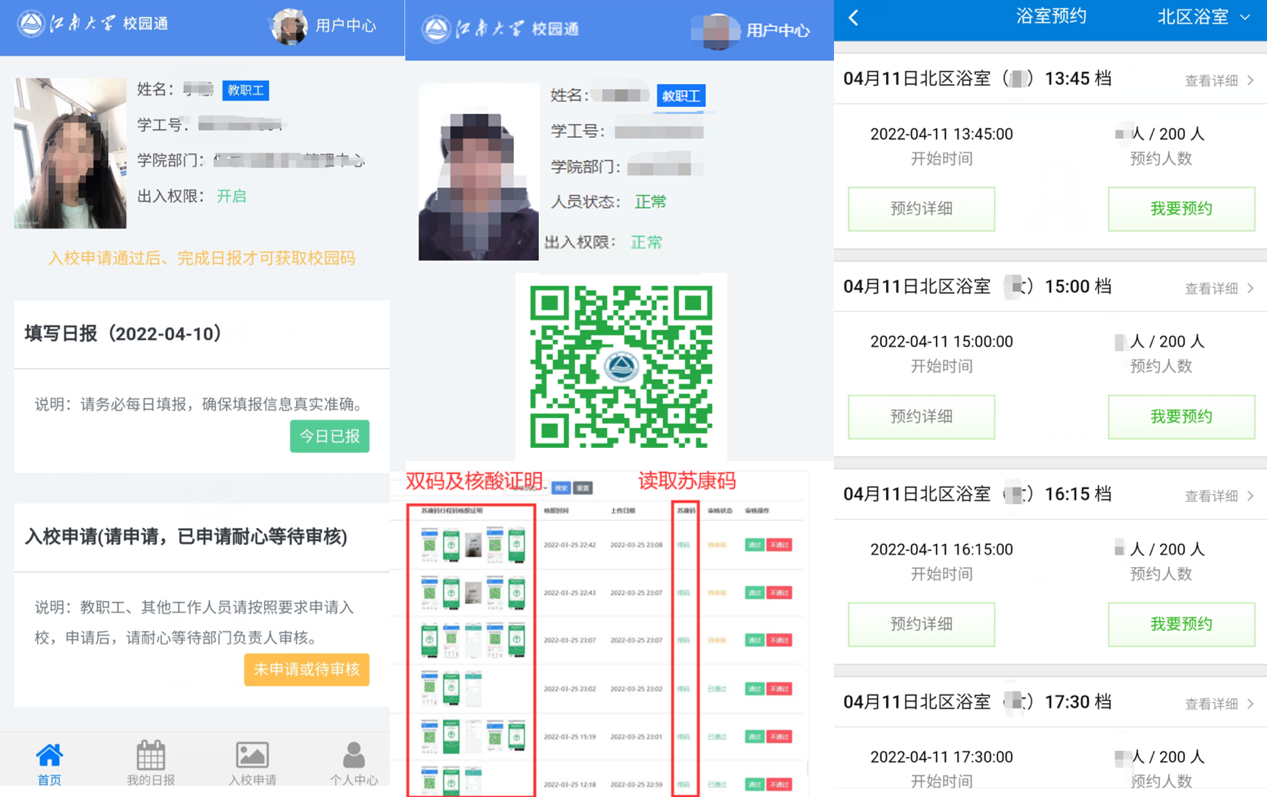
Task: Click 我要预约 for the 16:15 slot
Action: (x=1180, y=624)
